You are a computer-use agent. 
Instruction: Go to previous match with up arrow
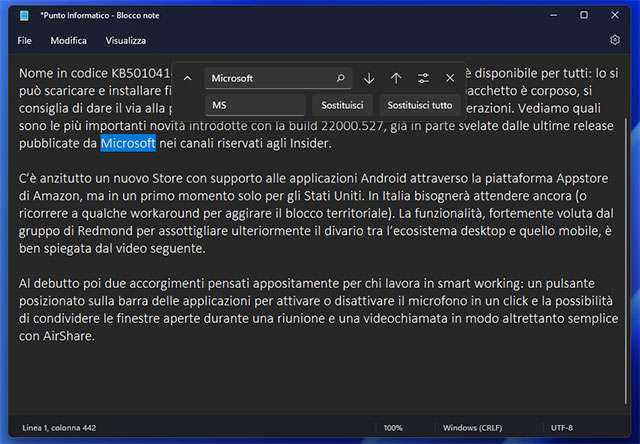click(396, 78)
